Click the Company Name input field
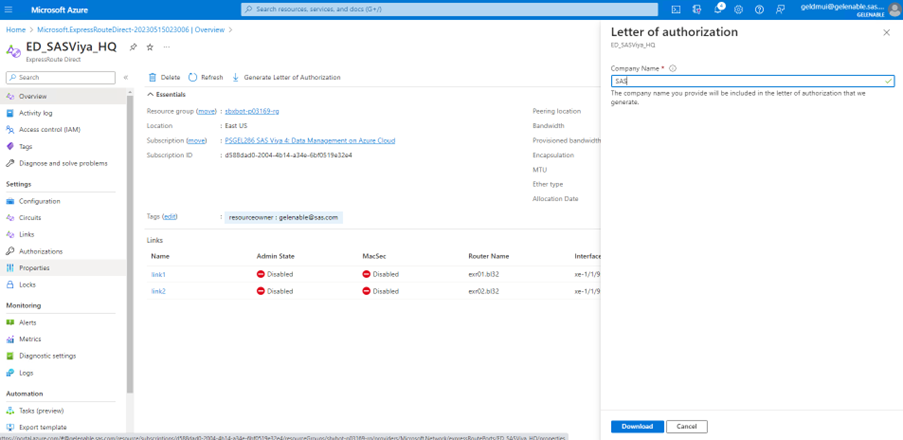Screen dimensions: 903x440 tap(752, 81)
